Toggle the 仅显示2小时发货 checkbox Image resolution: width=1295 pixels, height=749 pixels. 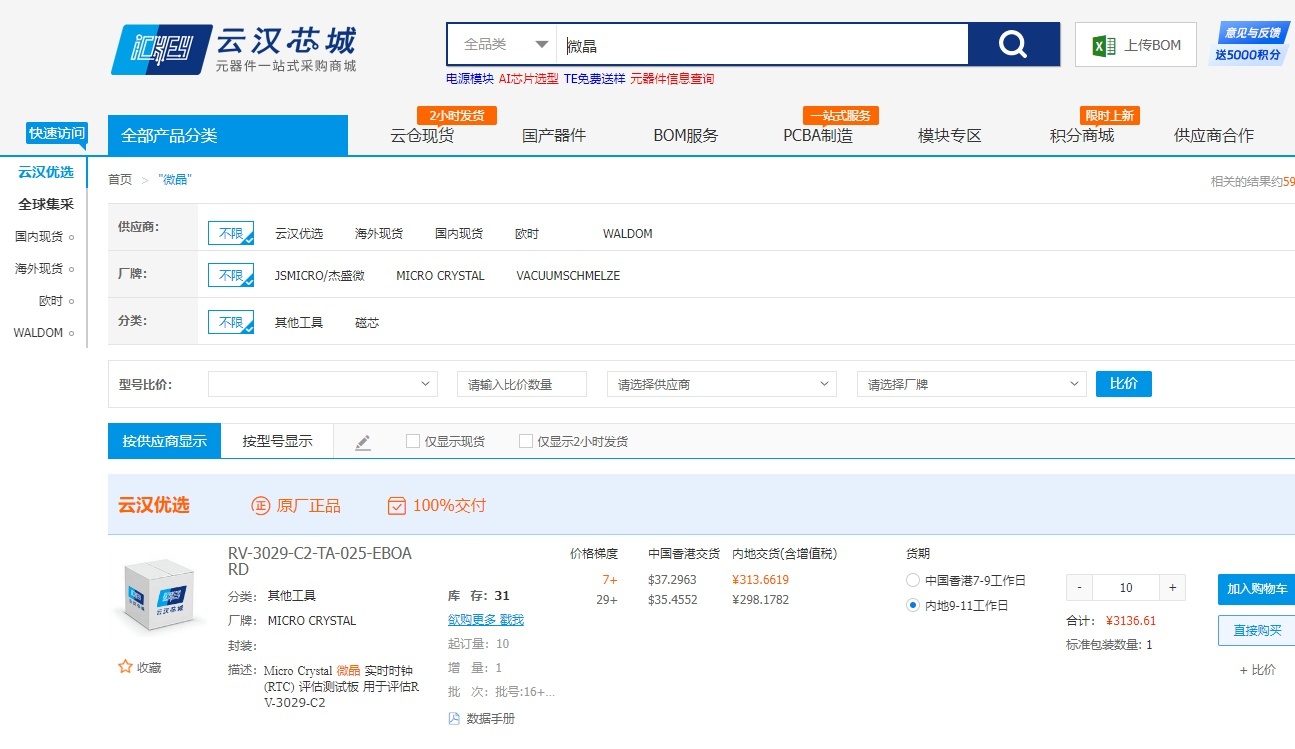click(x=526, y=441)
